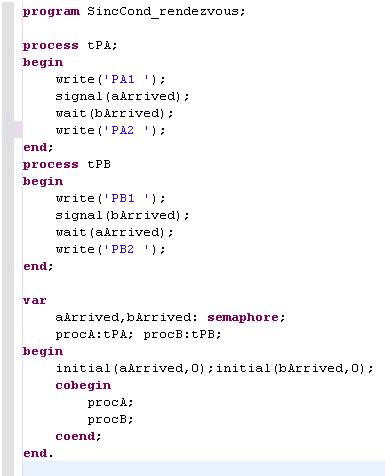The width and height of the screenshot is (385, 476).
Task: Place cursor on signal(aArrived) statement
Action: [x=122, y=96]
